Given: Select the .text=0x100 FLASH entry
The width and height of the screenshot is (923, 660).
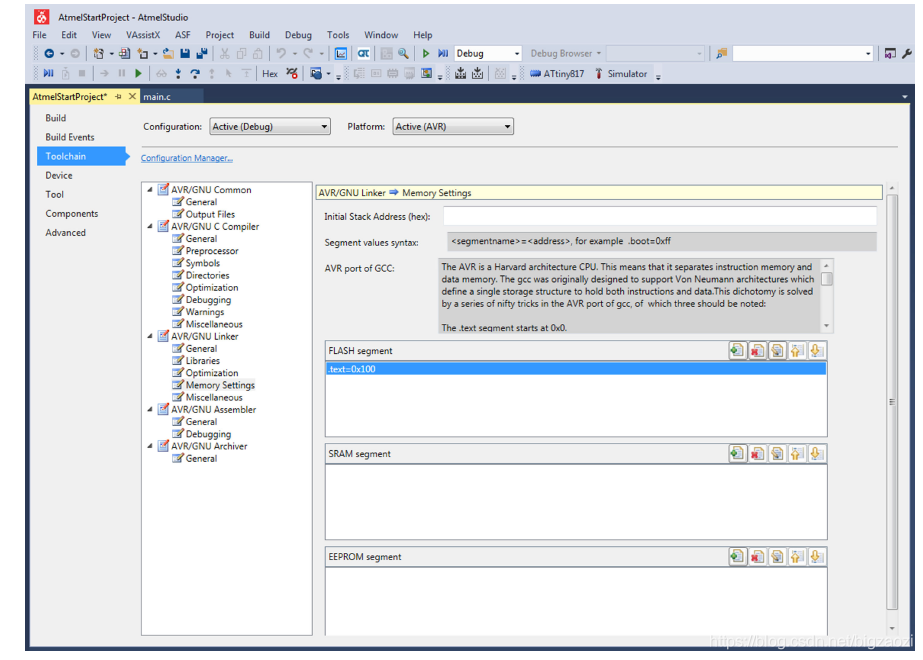Looking at the screenshot, I should [x=576, y=369].
